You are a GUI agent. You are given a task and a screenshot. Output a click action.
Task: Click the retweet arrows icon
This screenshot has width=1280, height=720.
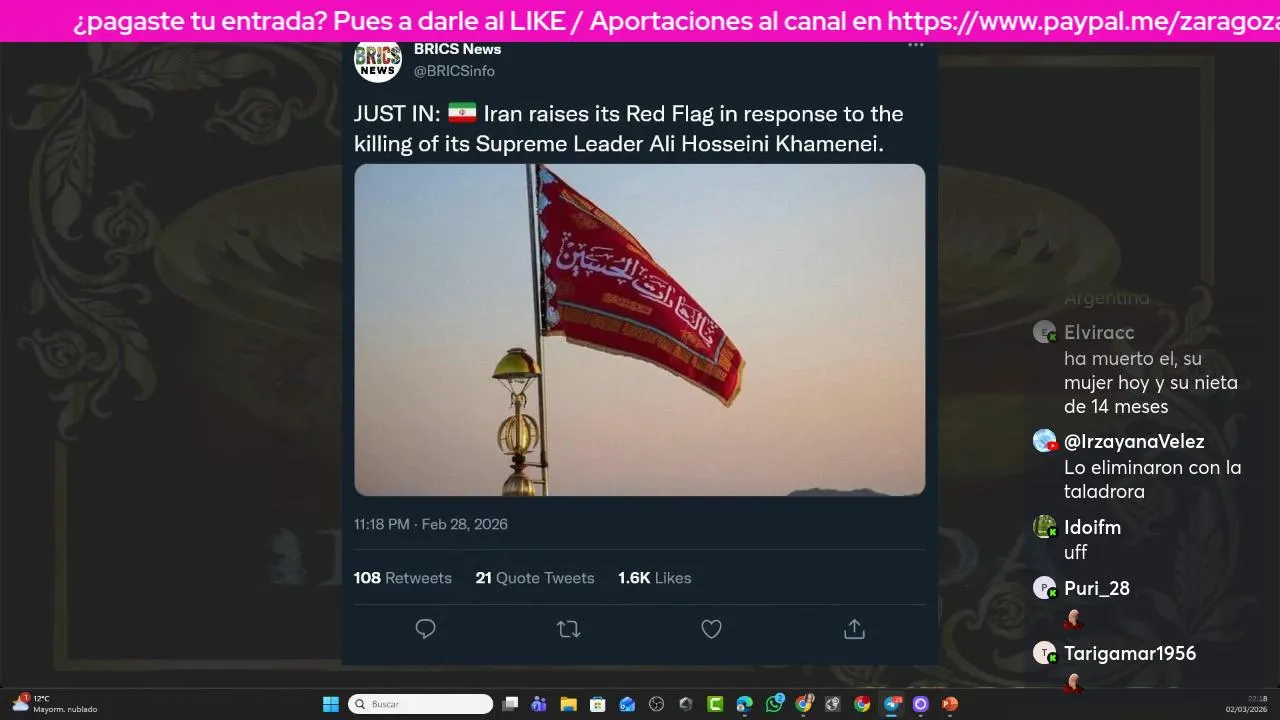tap(568, 629)
